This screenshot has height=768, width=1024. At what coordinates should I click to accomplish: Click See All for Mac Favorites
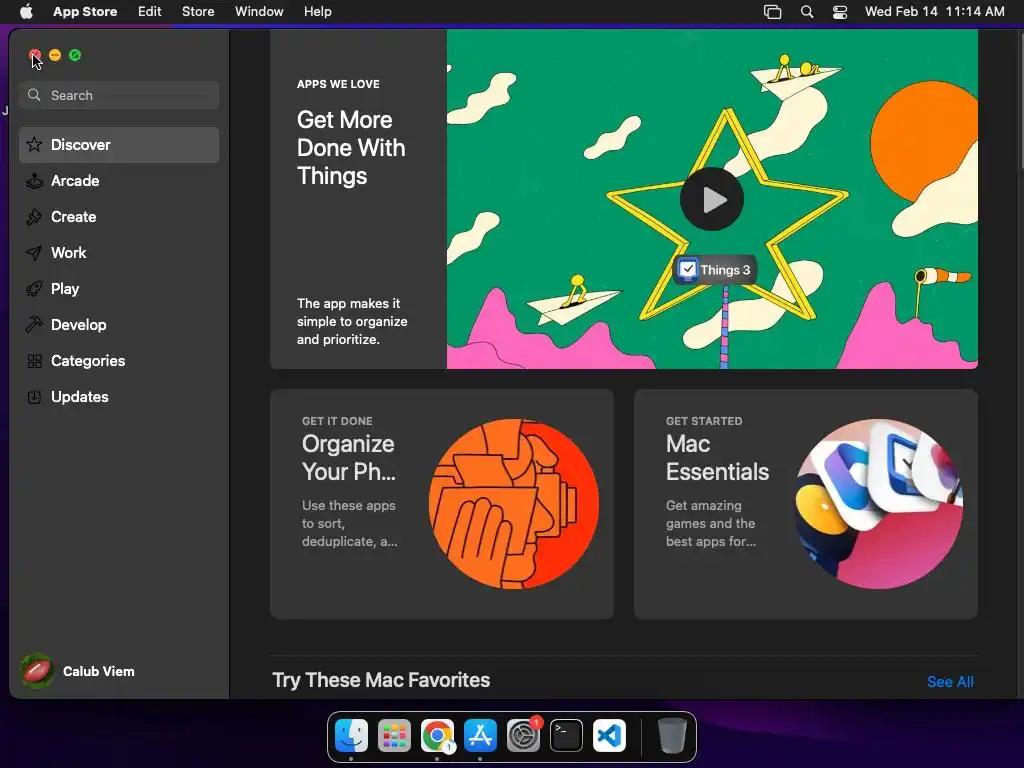coord(950,681)
